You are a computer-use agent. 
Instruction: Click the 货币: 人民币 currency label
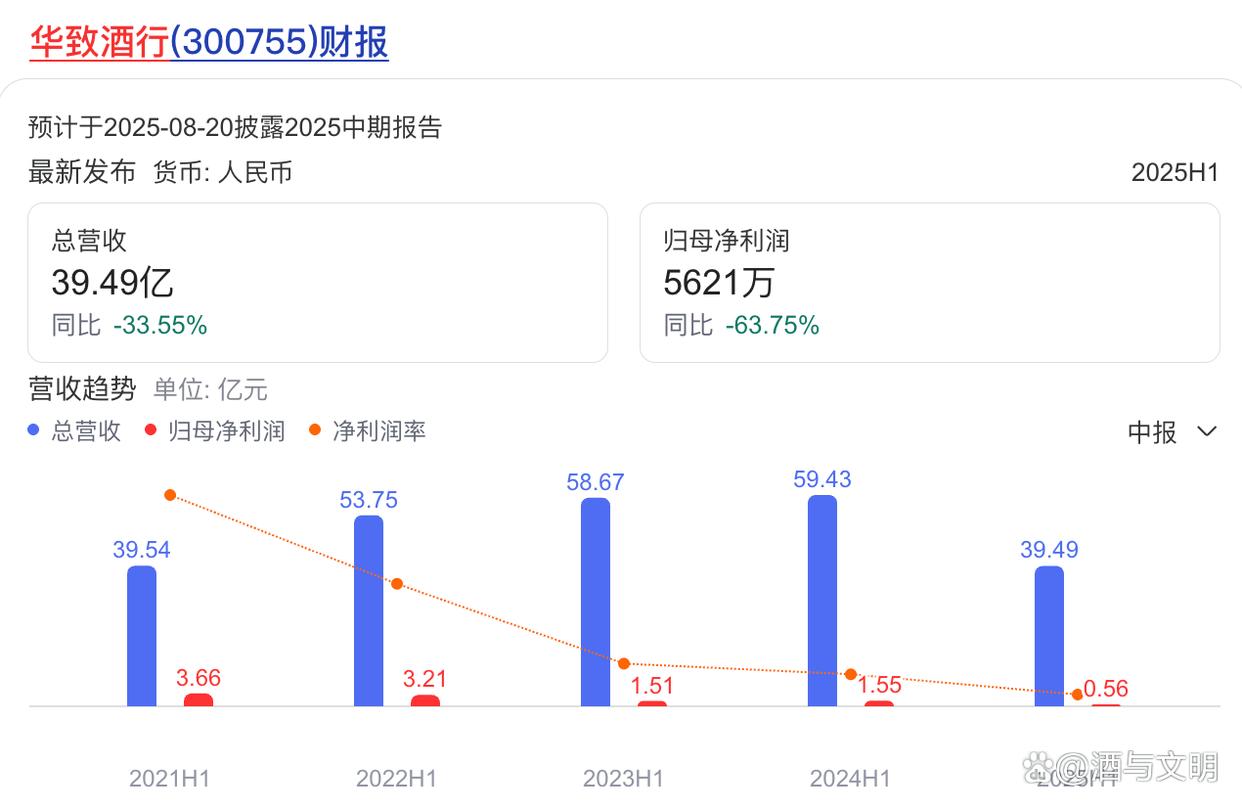coord(223,172)
